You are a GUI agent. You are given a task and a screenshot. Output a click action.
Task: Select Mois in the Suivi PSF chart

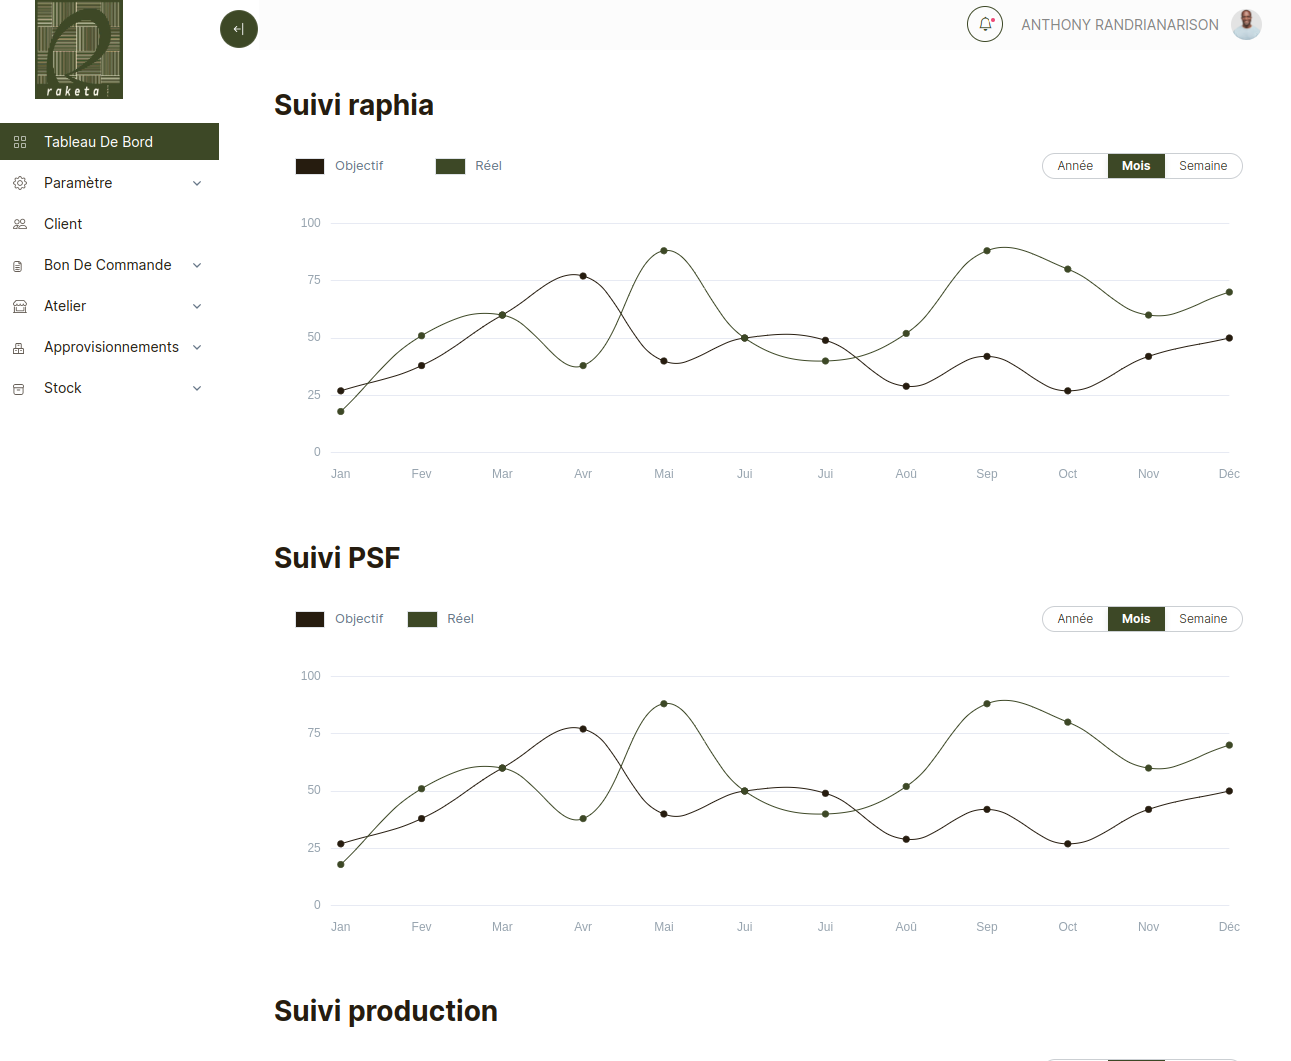tap(1136, 619)
